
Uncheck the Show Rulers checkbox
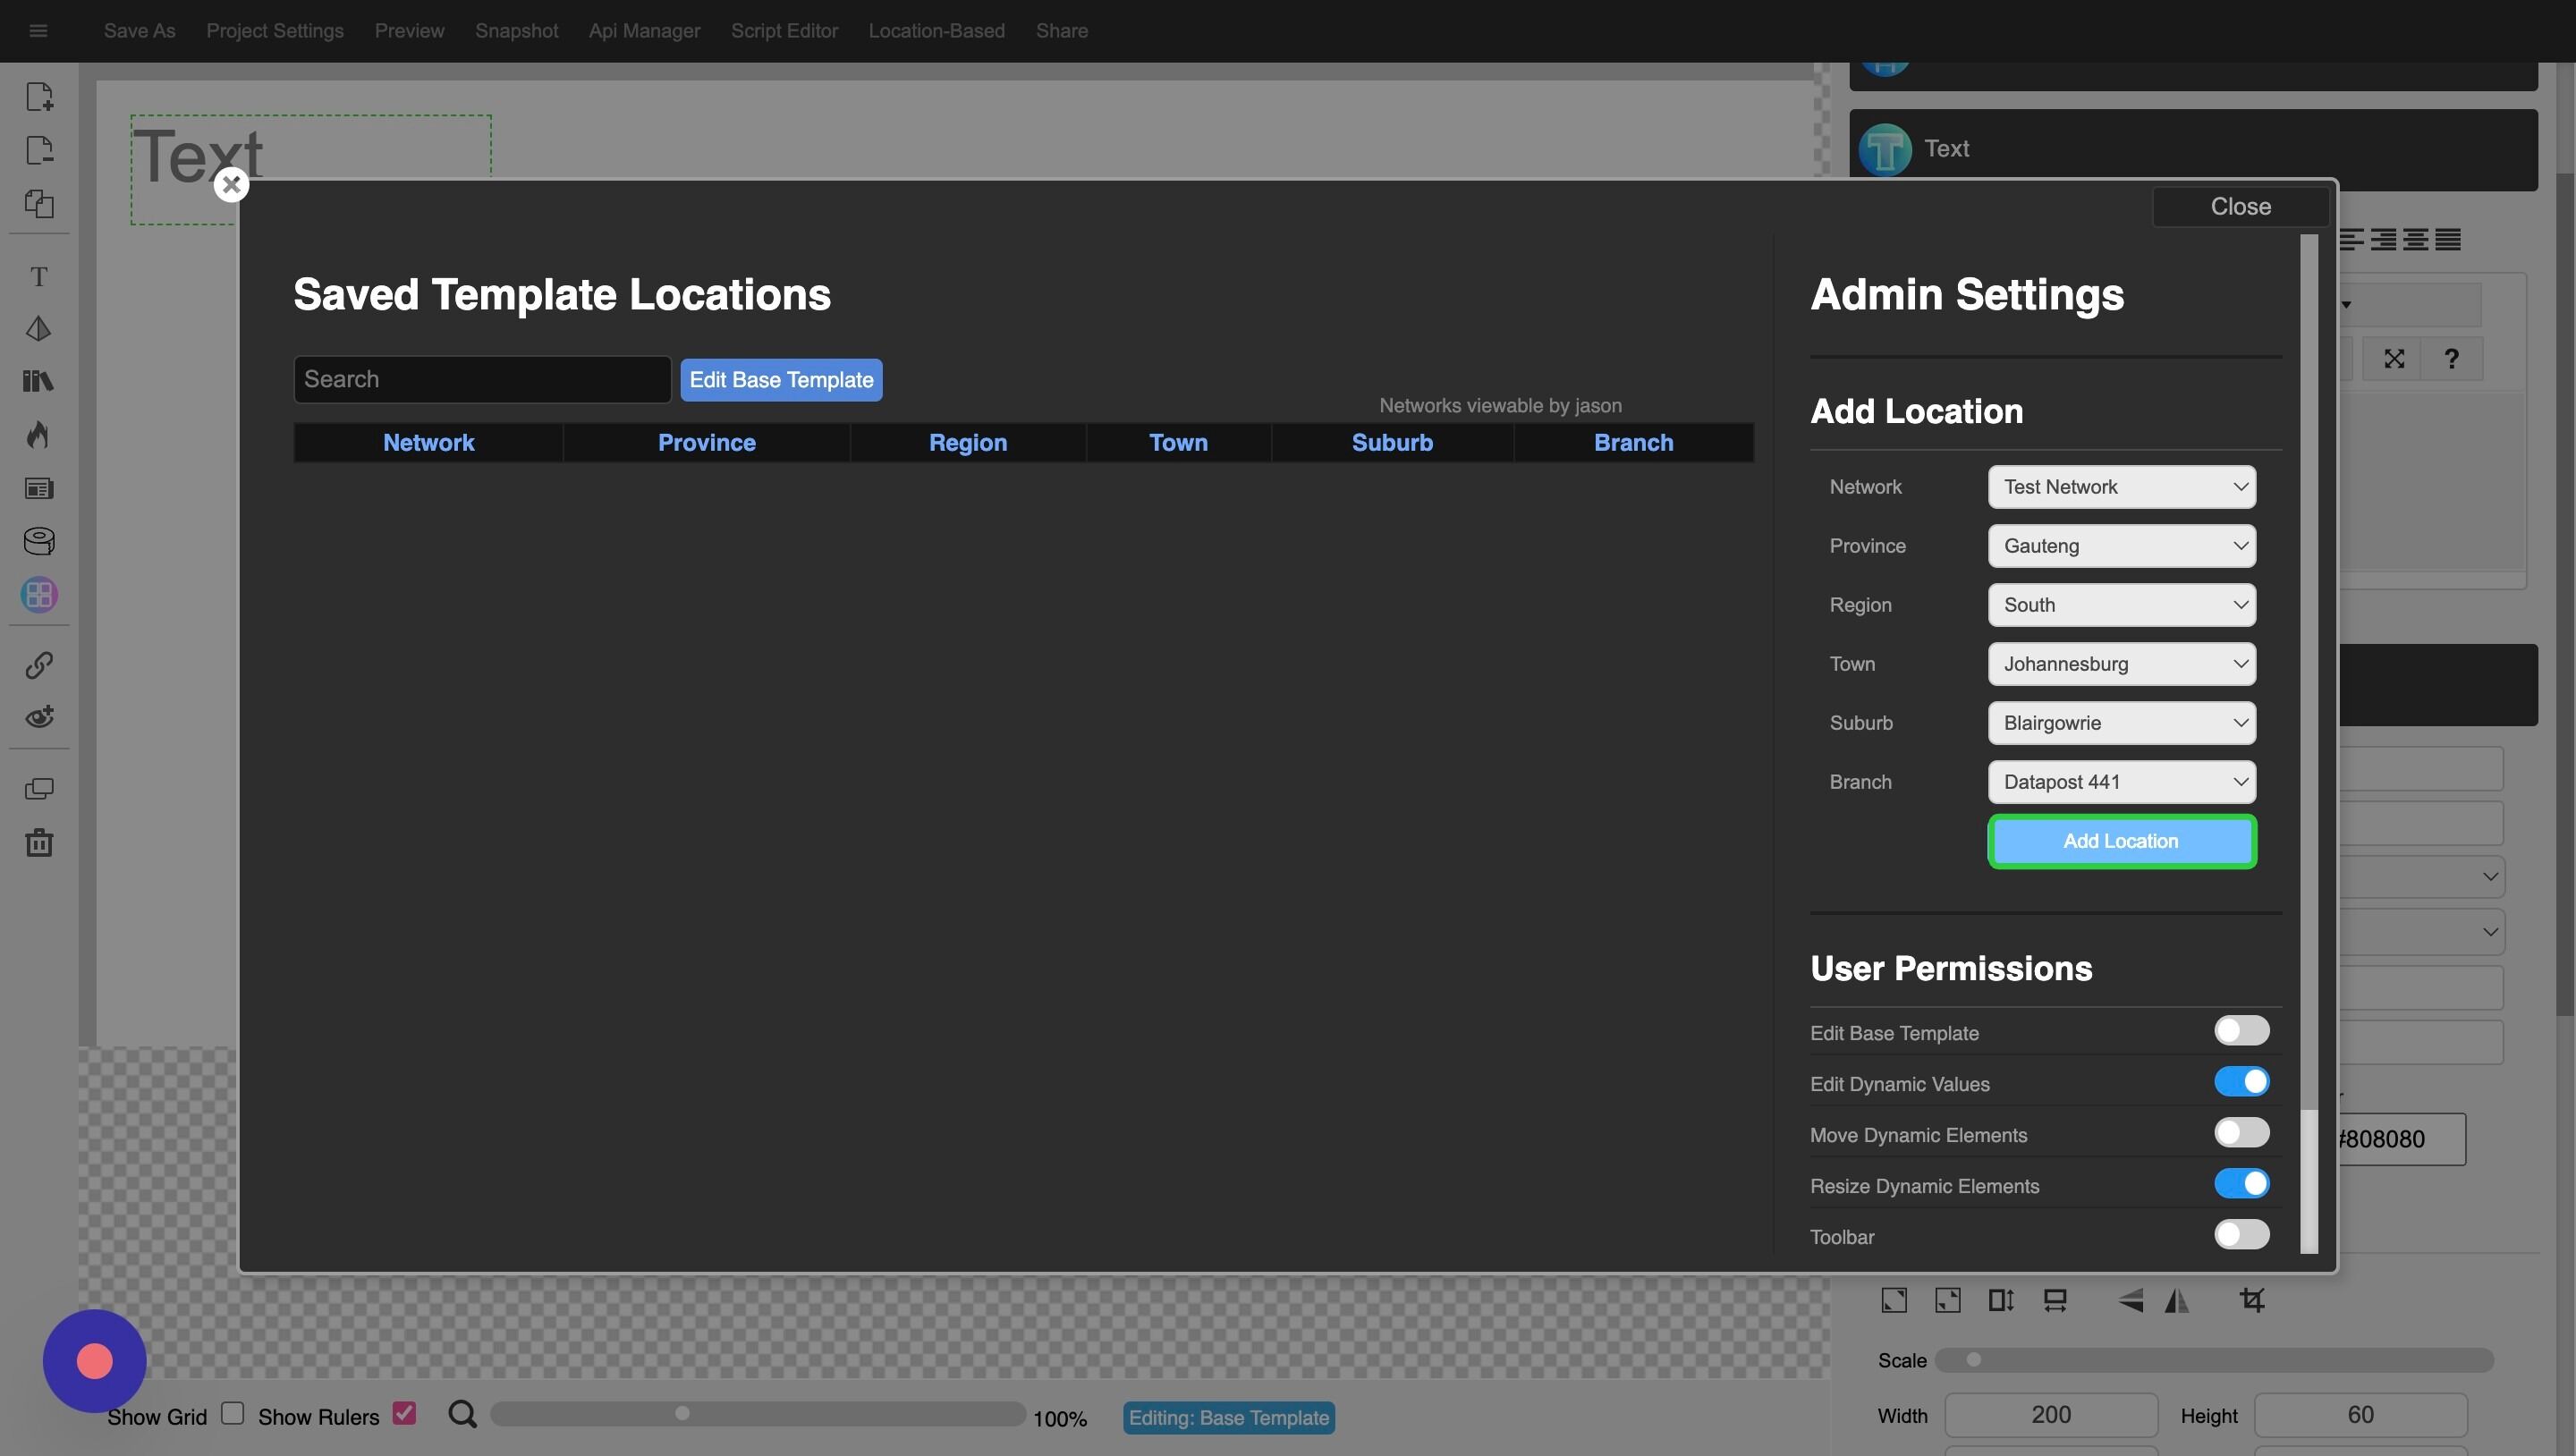(x=404, y=1413)
